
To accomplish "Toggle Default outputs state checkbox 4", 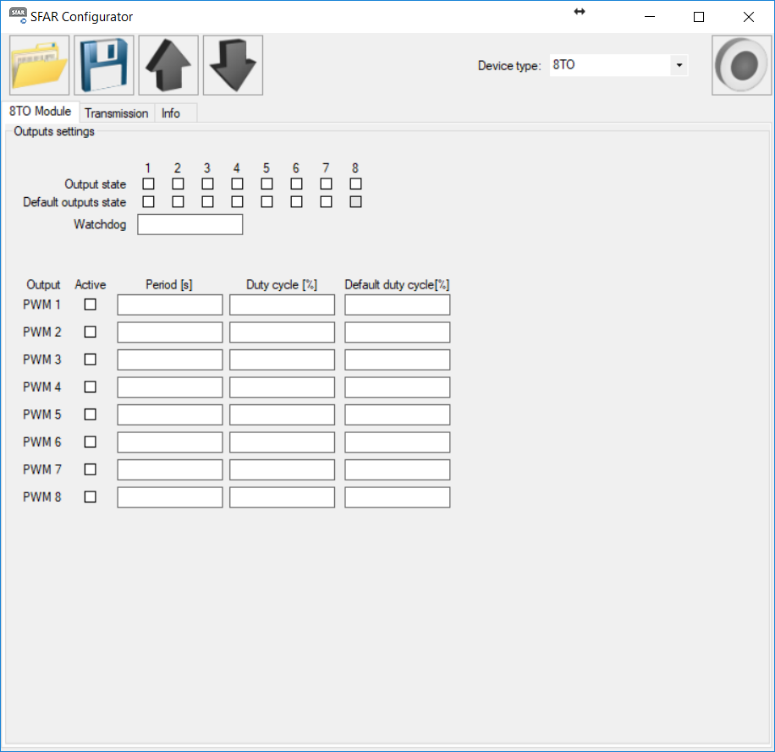I will (237, 202).
